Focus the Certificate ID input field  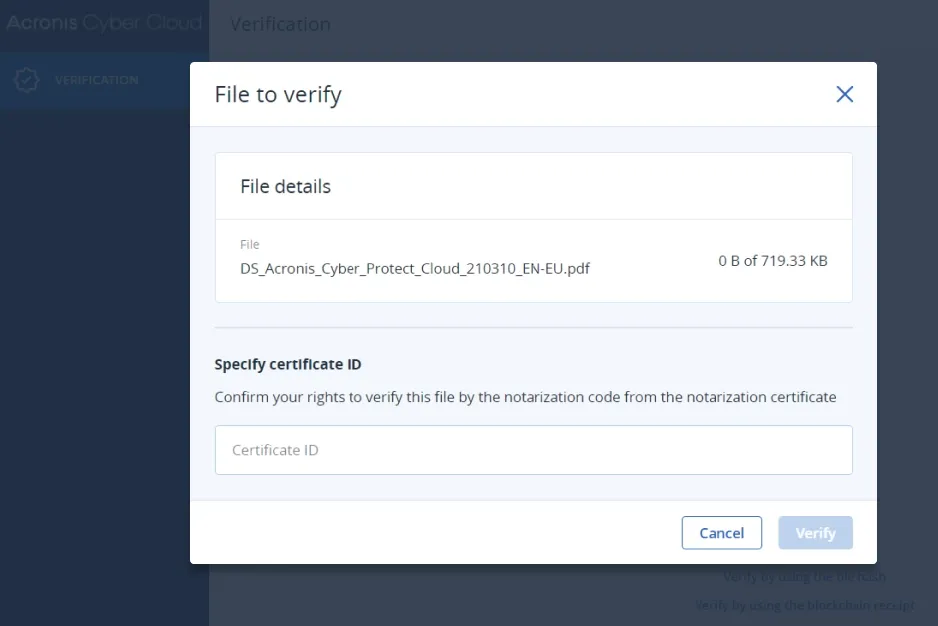pyautogui.click(x=533, y=450)
